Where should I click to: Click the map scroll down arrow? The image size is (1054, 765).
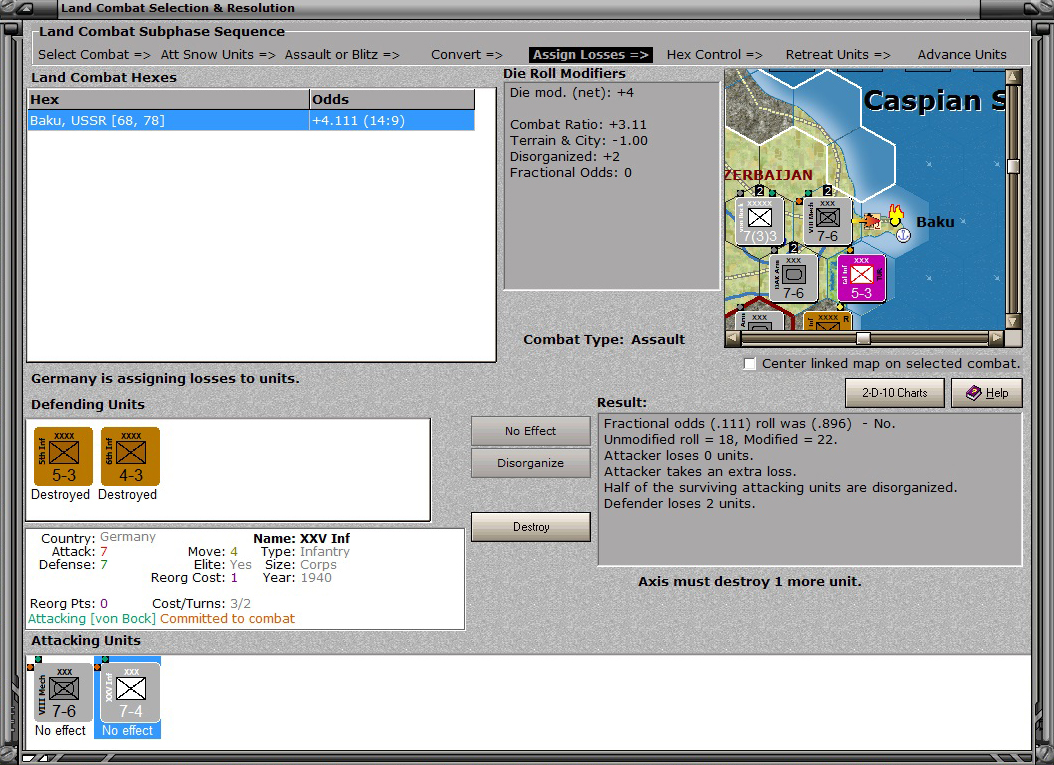tap(1013, 321)
